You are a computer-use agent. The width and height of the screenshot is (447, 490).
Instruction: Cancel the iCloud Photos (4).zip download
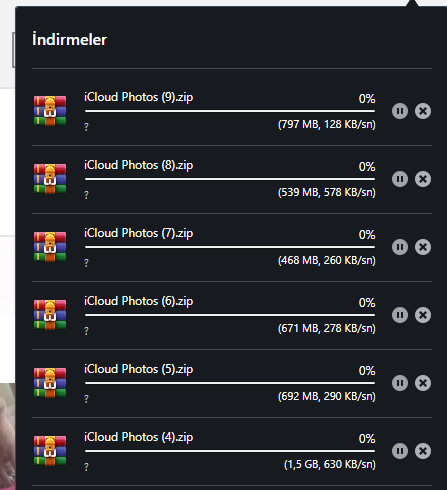(423, 451)
